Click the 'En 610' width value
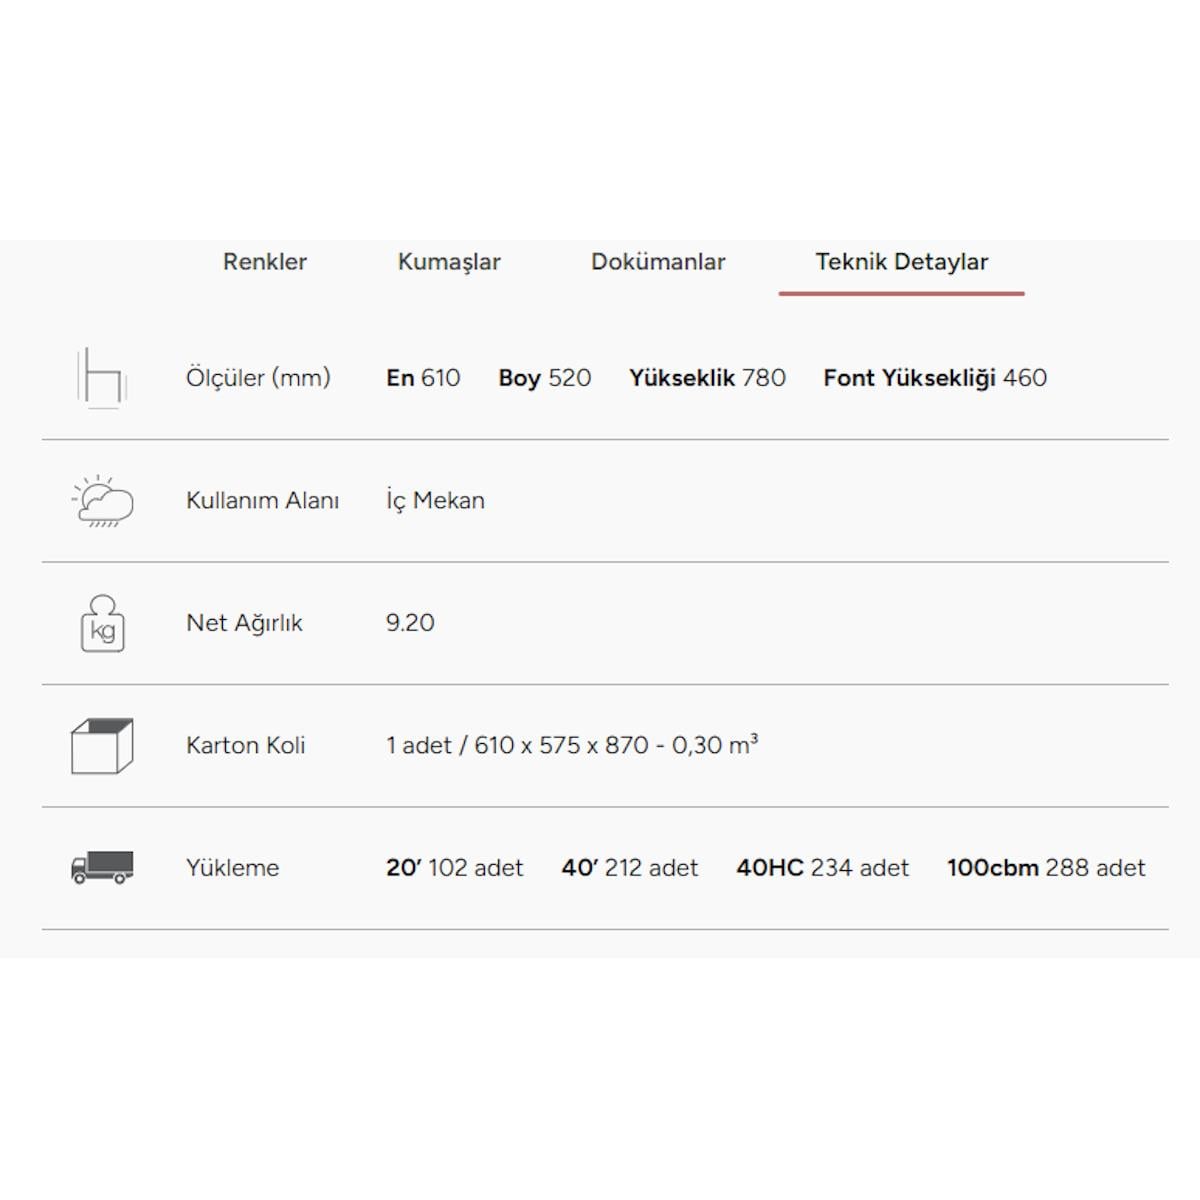Viewport: 1200px width, 1200px height. click(x=423, y=378)
